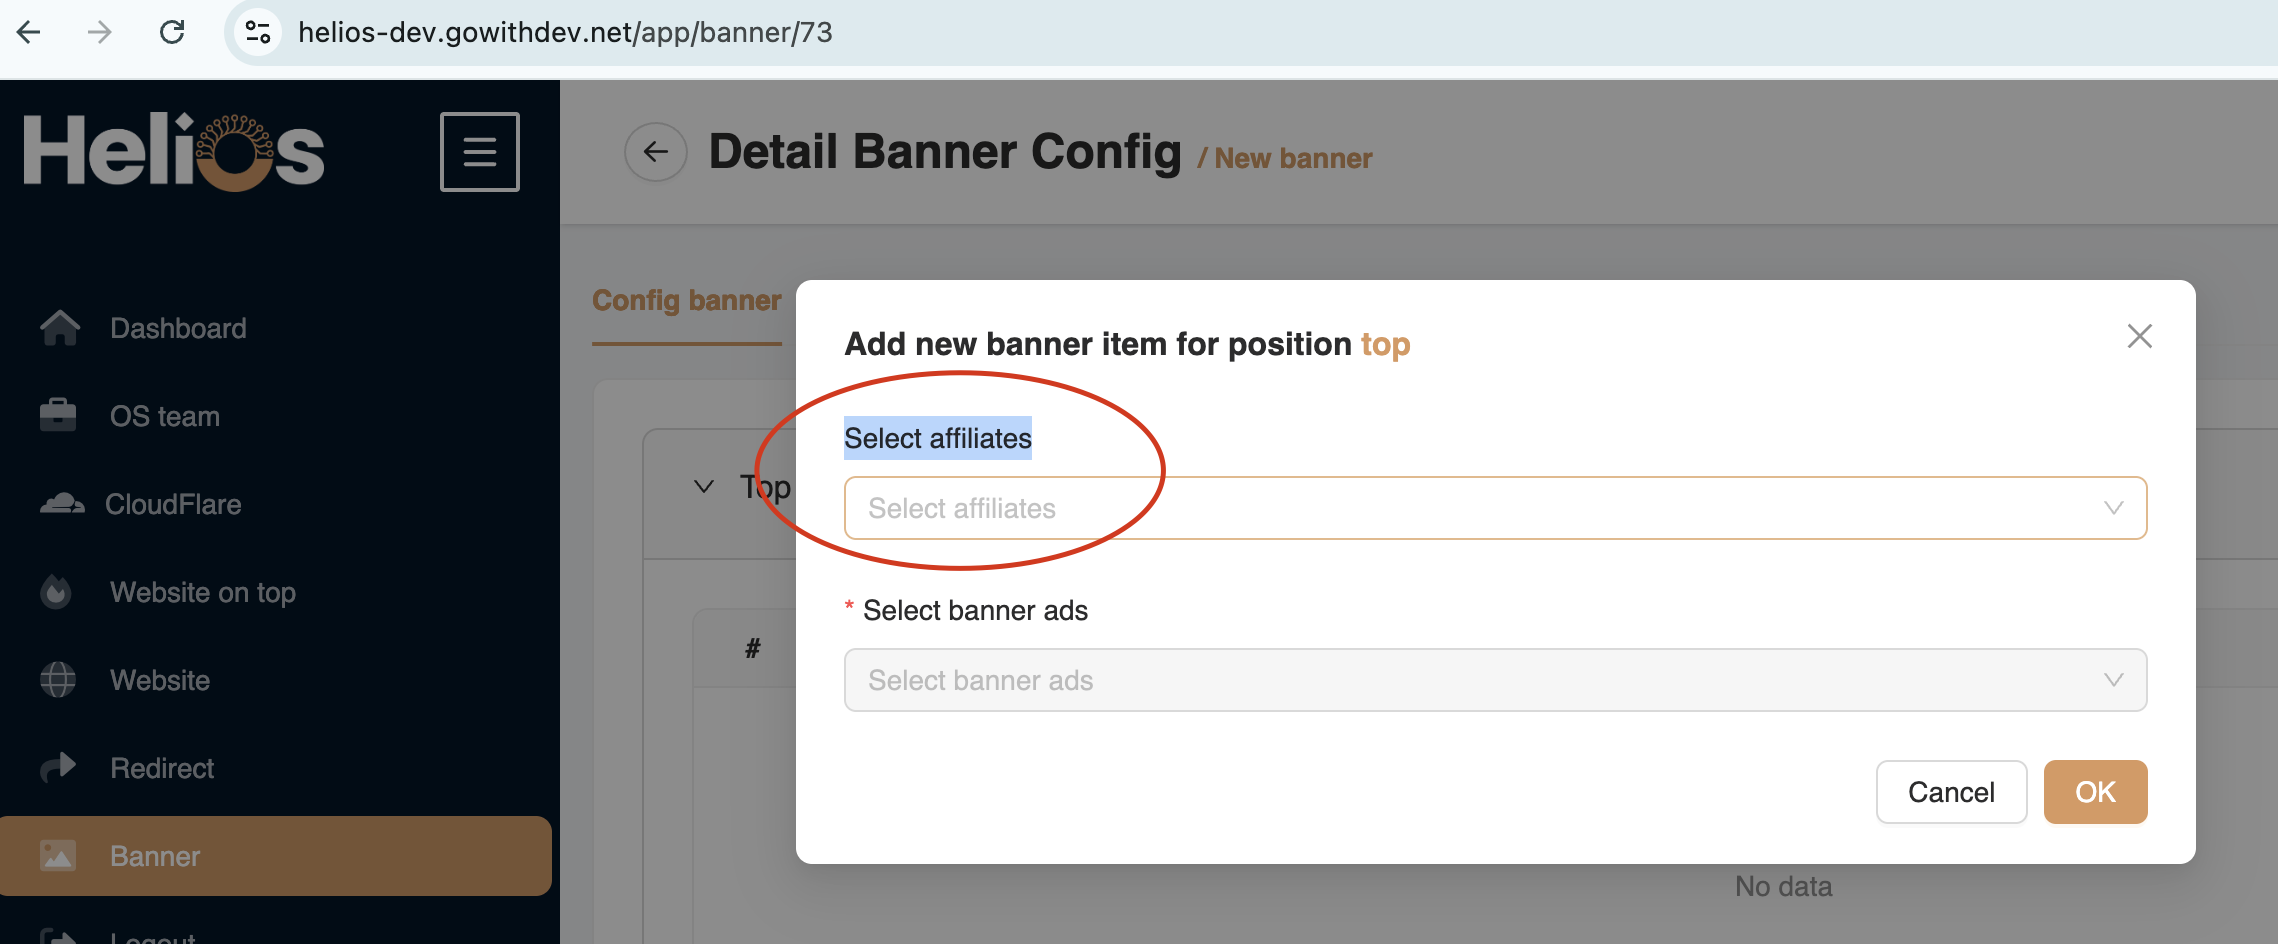Click the highlighted Select affiliates label
The image size is (2278, 944).
coord(937,438)
